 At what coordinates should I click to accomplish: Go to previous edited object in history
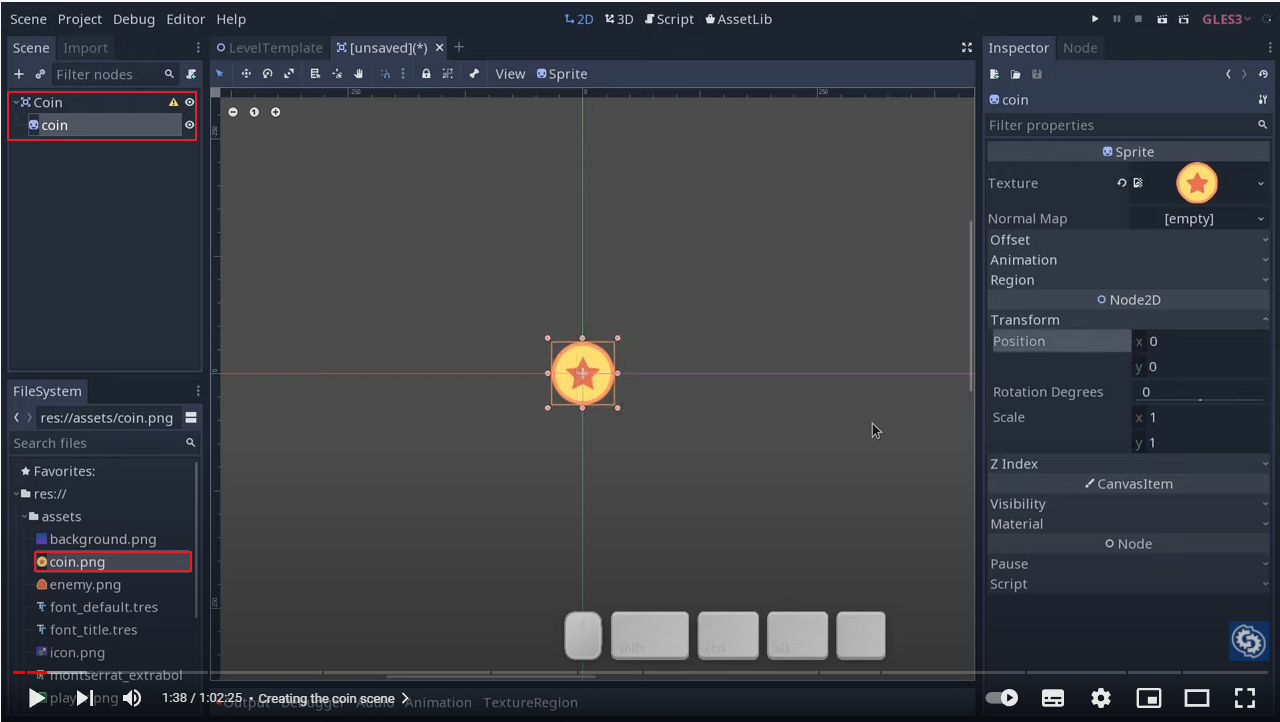pyautogui.click(x=1228, y=74)
